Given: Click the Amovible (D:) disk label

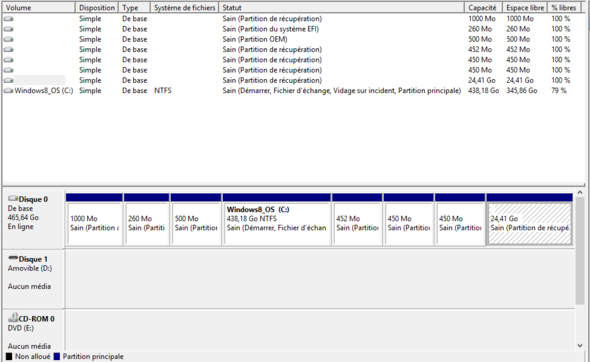Looking at the screenshot, I should coord(30,268).
